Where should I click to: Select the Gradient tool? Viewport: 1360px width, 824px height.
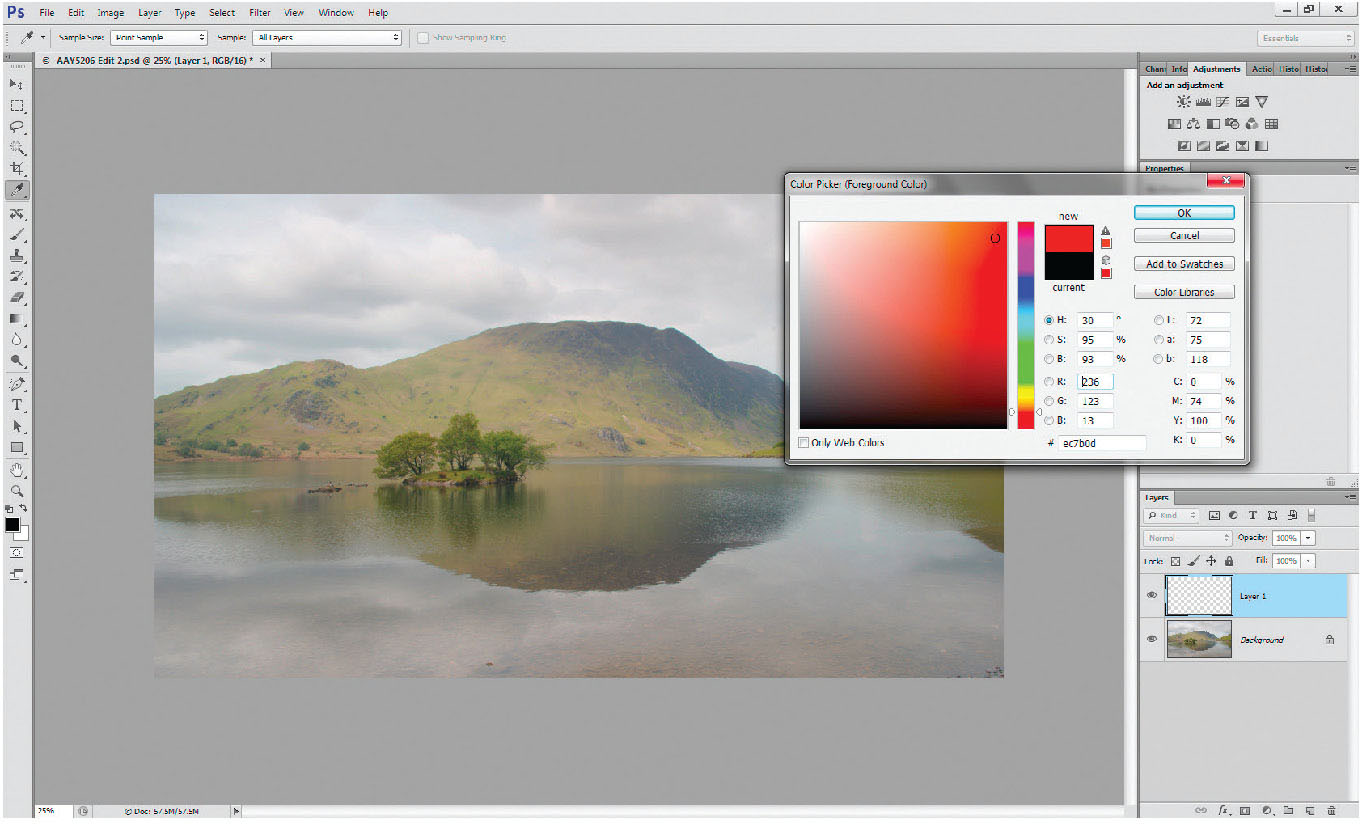point(17,319)
